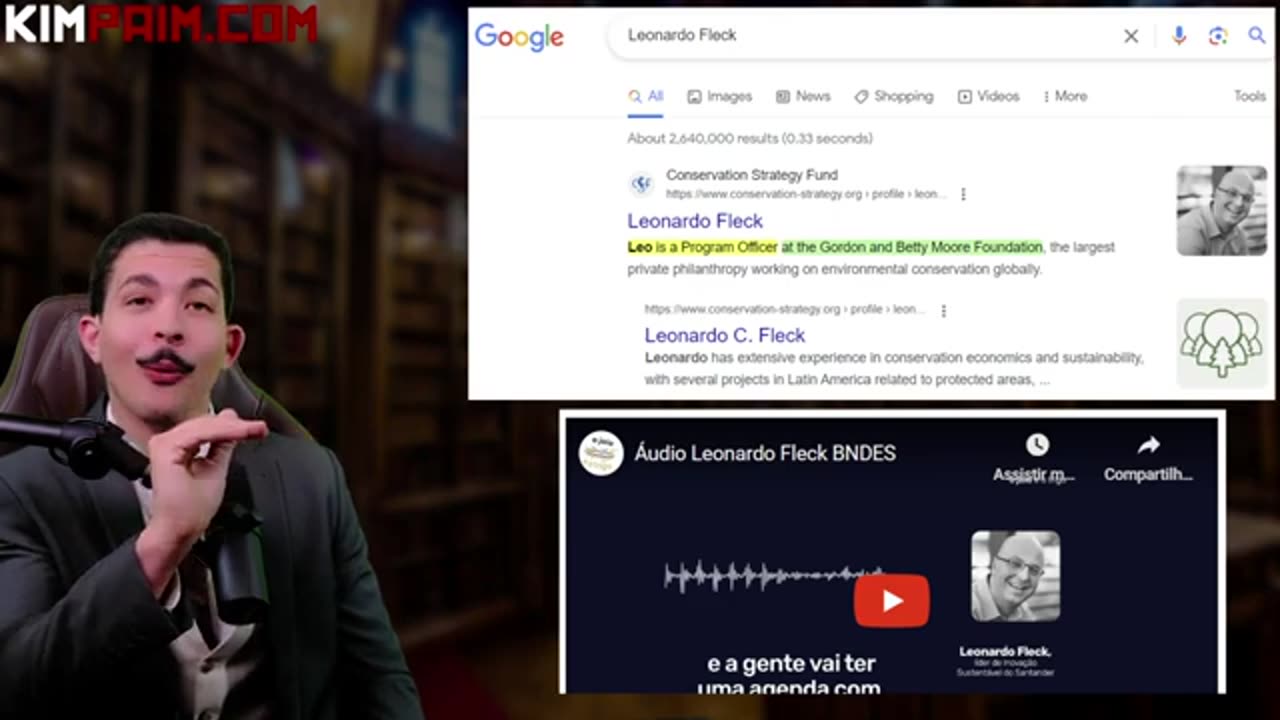The image size is (1280, 720).
Task: Open options menu for first result
Action: click(963, 194)
